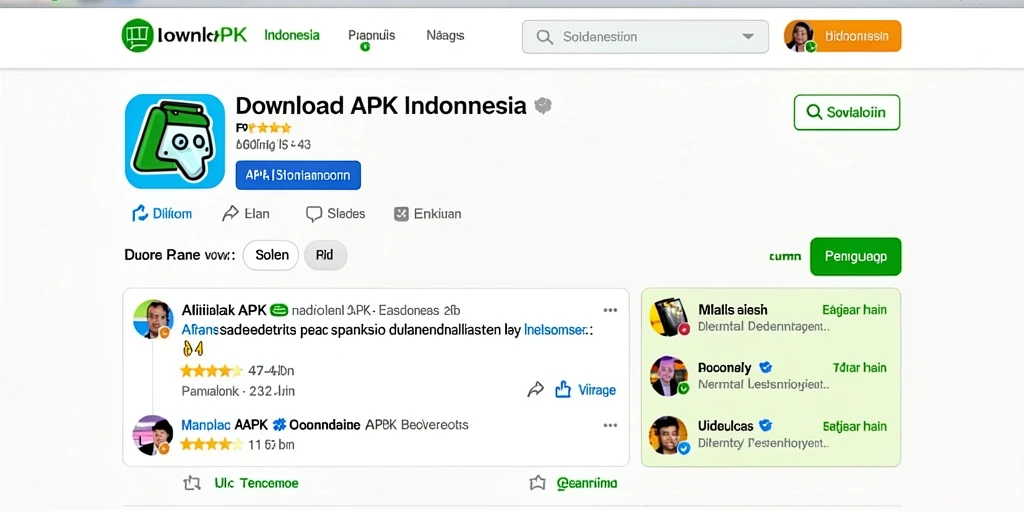Image resolution: width=1024 pixels, height=512 pixels.
Task: Click the Uideulcas name text
Action: [725, 426]
